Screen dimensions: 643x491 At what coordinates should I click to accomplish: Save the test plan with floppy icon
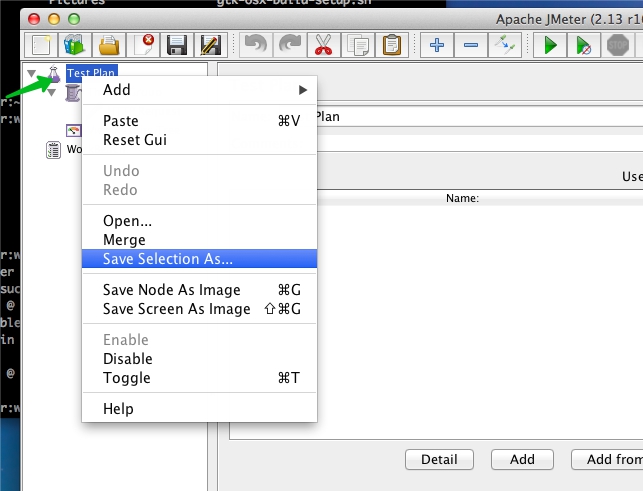coord(177,45)
